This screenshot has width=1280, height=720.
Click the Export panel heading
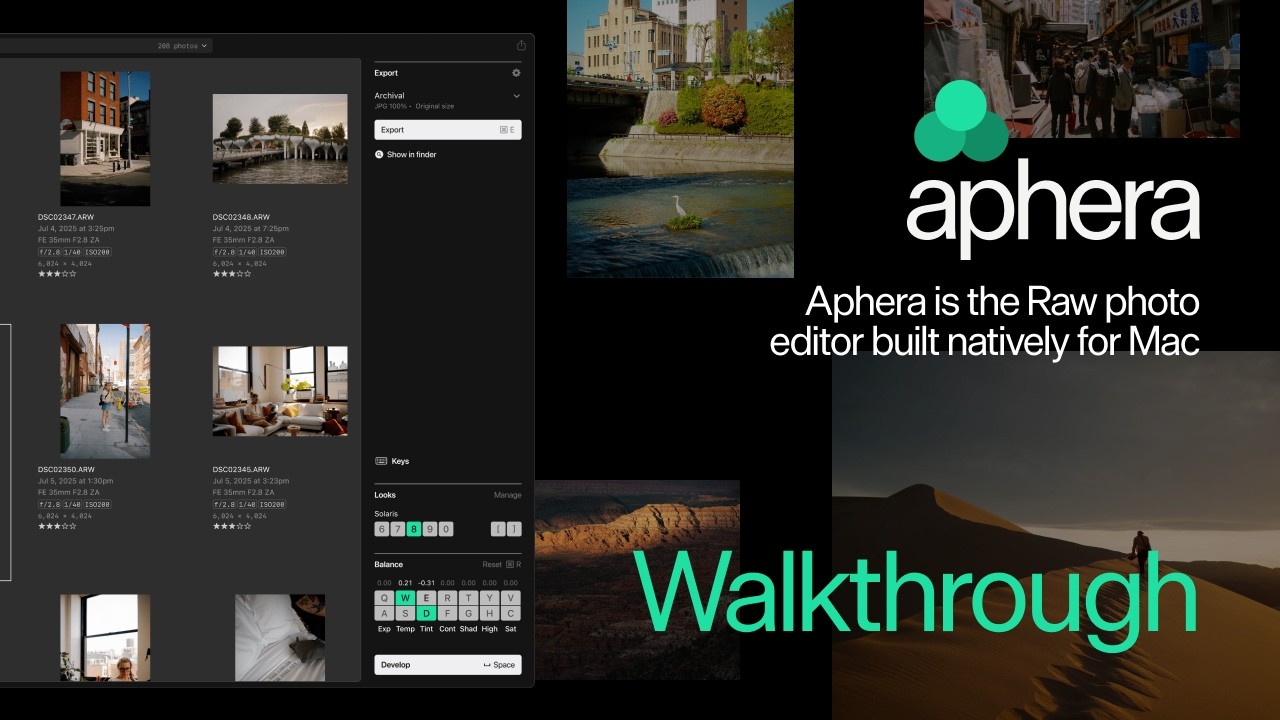tap(386, 73)
